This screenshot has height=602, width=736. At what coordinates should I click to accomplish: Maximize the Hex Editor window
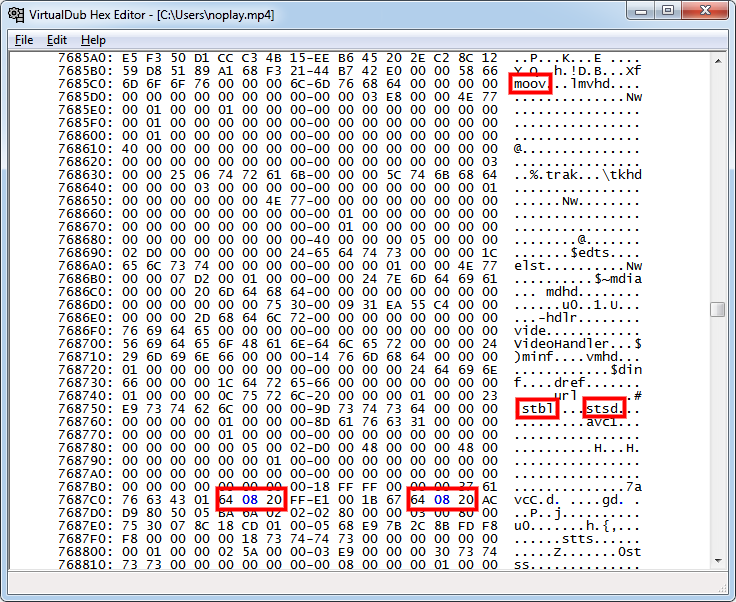(x=668, y=10)
